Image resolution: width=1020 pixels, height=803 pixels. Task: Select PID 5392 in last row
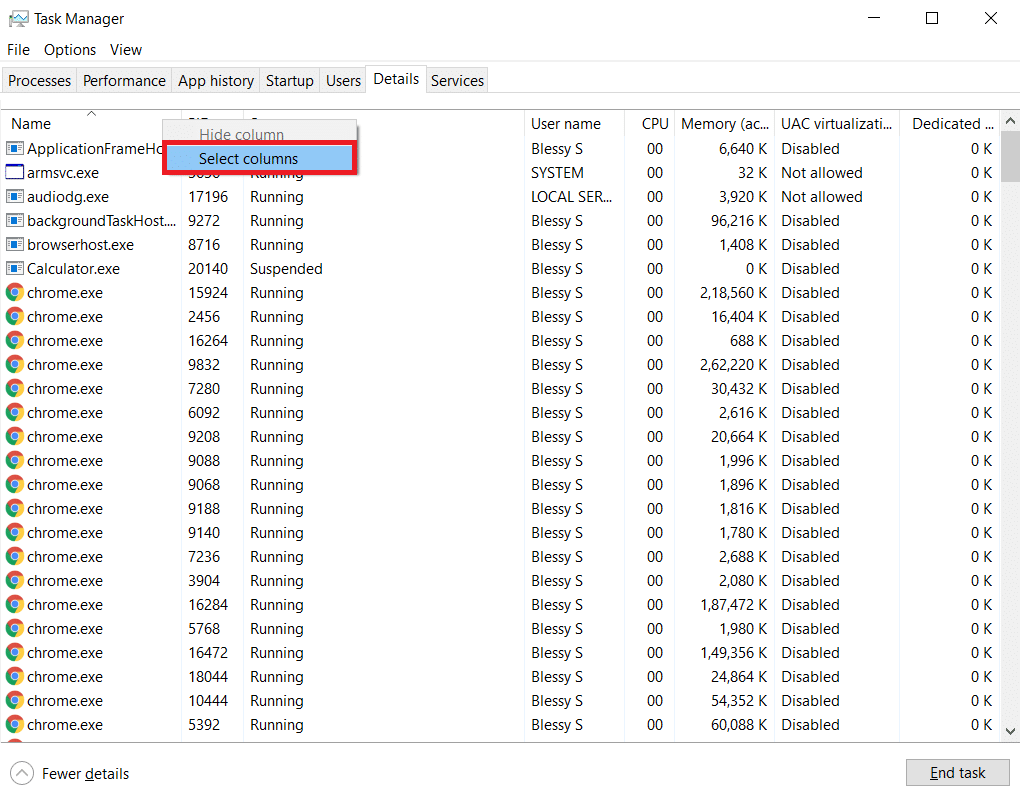[204, 725]
